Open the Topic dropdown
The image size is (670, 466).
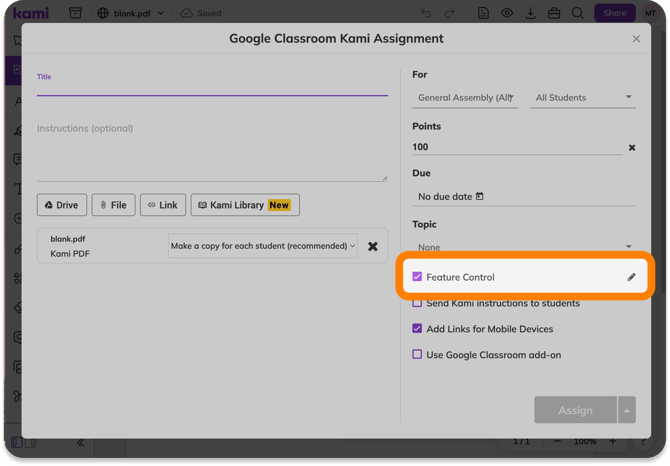click(524, 247)
